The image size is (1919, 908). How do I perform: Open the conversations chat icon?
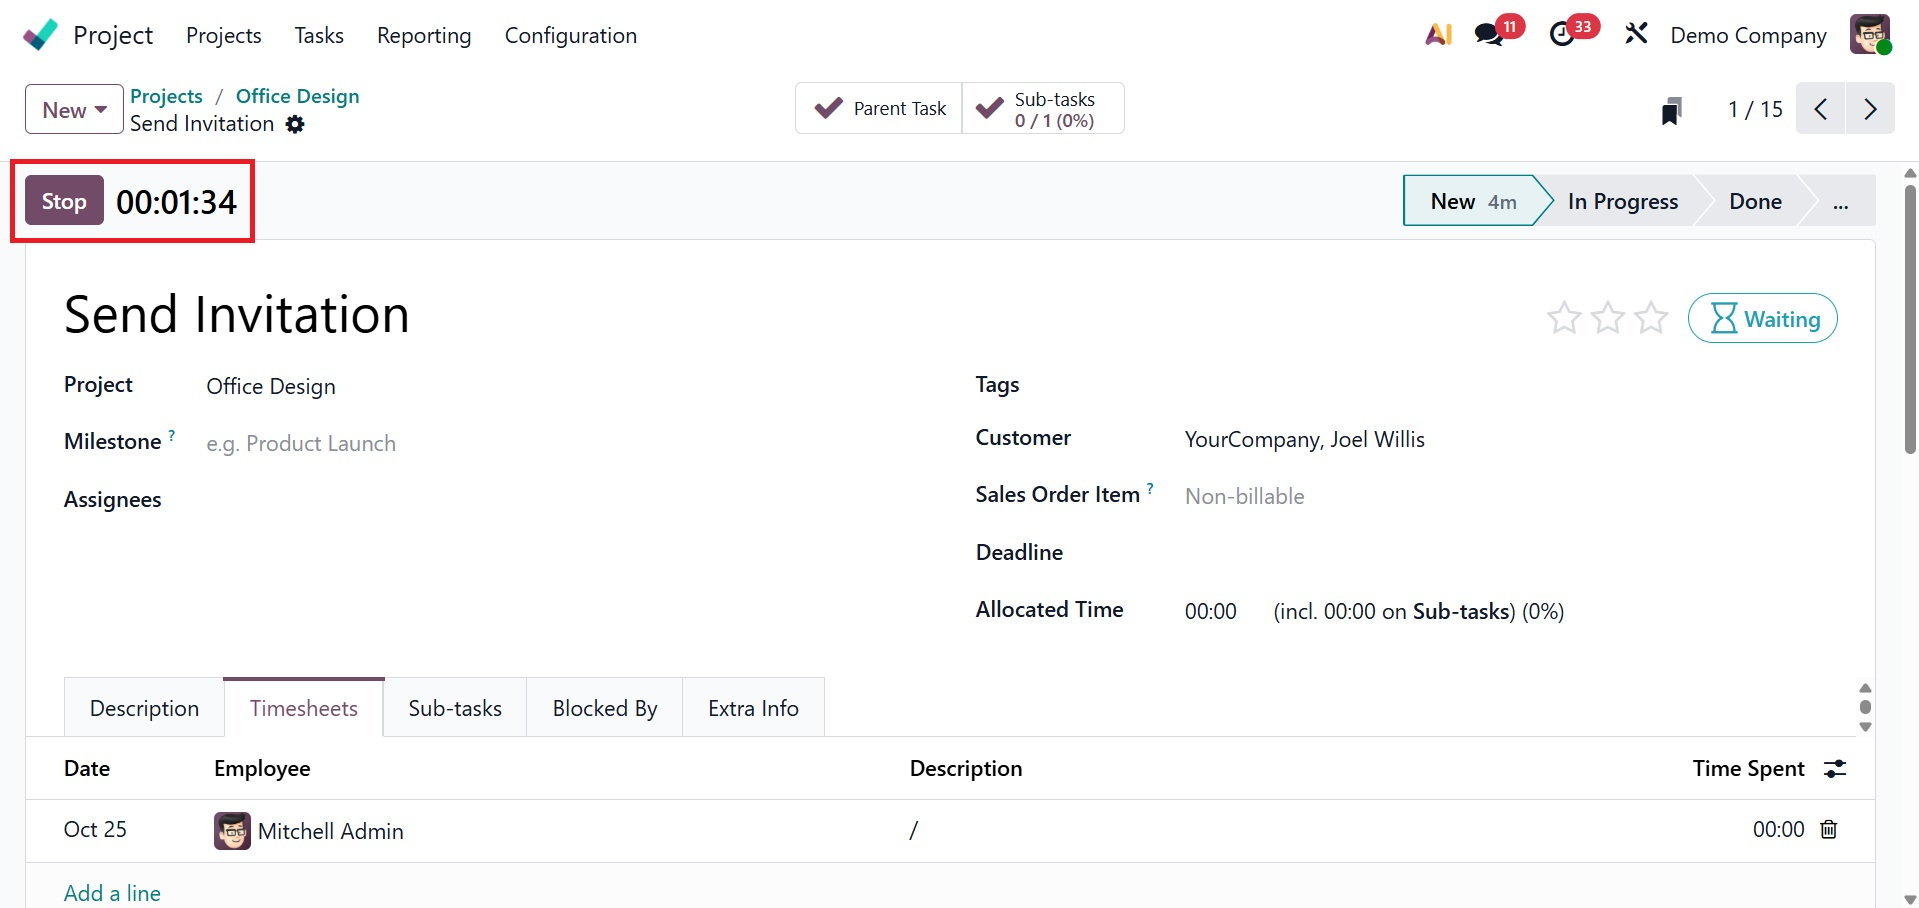coord(1489,35)
